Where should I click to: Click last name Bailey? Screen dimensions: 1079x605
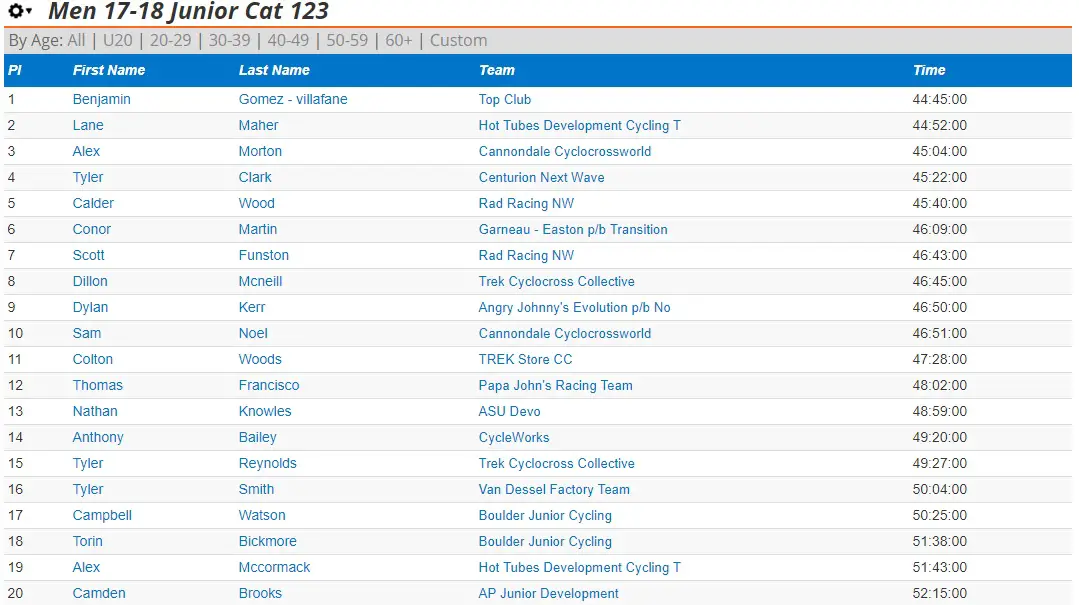point(257,438)
